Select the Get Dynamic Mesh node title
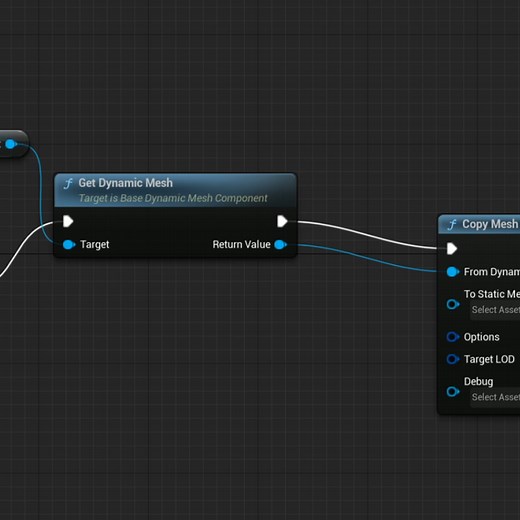Screen dimensions: 520x520 (x=126, y=183)
